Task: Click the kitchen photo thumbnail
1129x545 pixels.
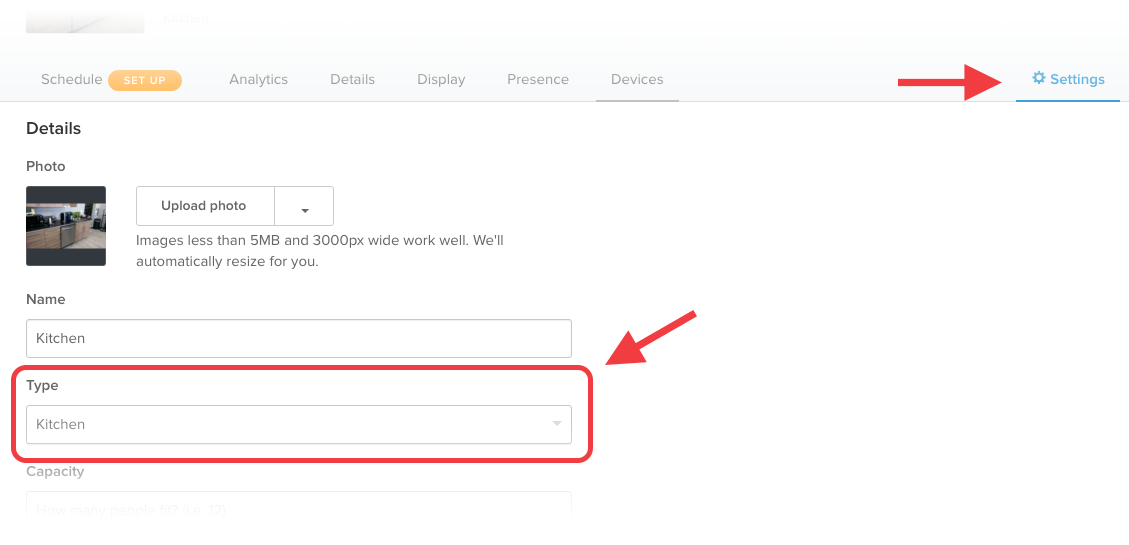Action: pyautogui.click(x=66, y=226)
